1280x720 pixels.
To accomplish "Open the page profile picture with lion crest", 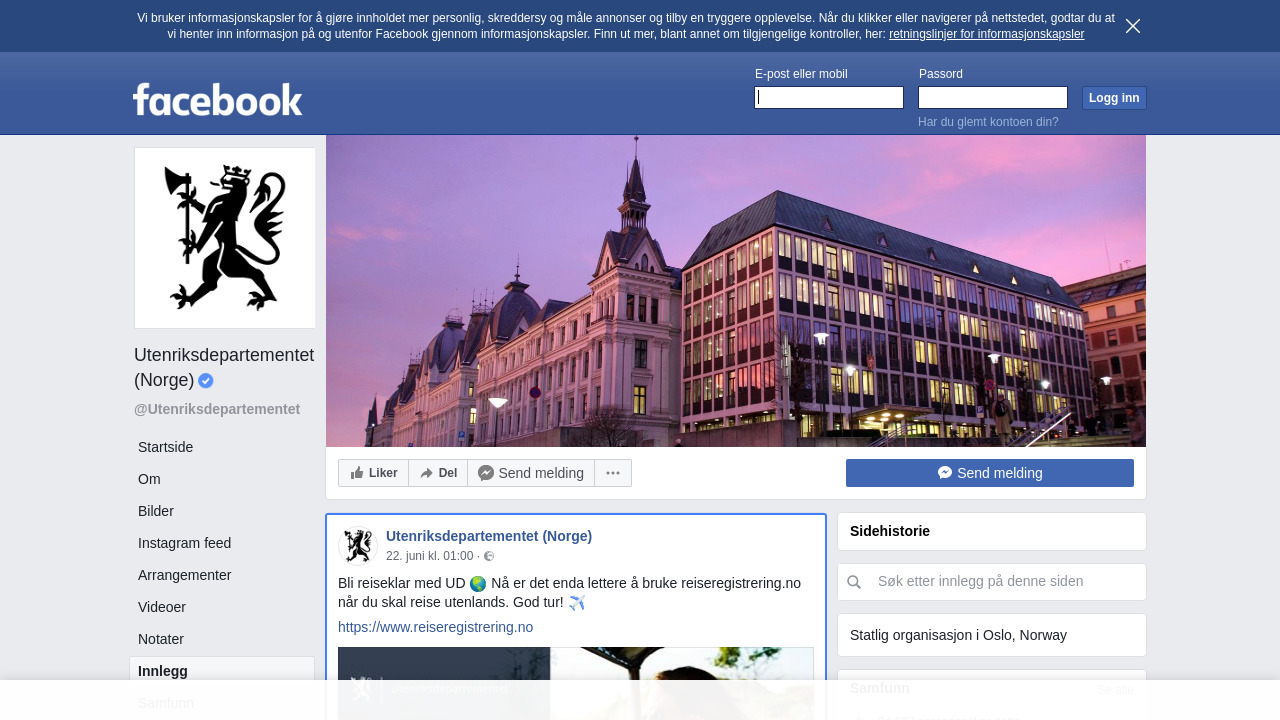I will coord(225,238).
